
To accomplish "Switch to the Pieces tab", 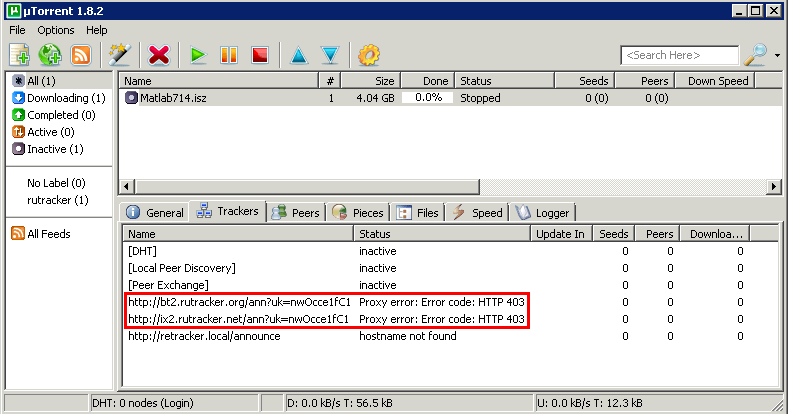I will point(358,213).
